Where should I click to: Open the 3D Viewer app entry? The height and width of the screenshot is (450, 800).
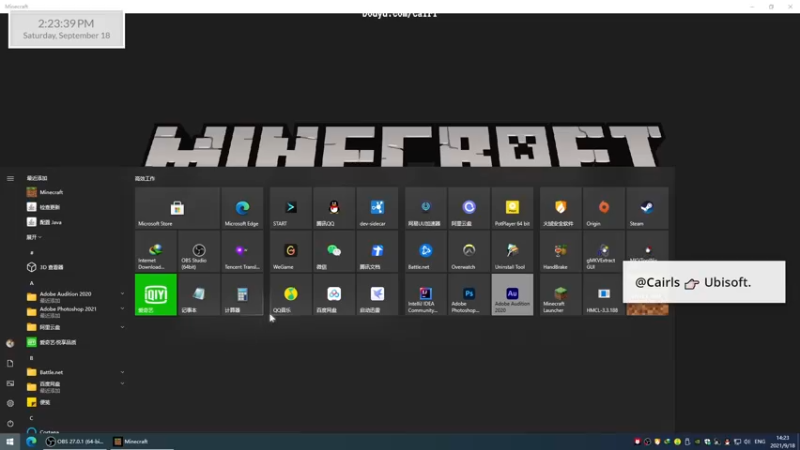76,267
